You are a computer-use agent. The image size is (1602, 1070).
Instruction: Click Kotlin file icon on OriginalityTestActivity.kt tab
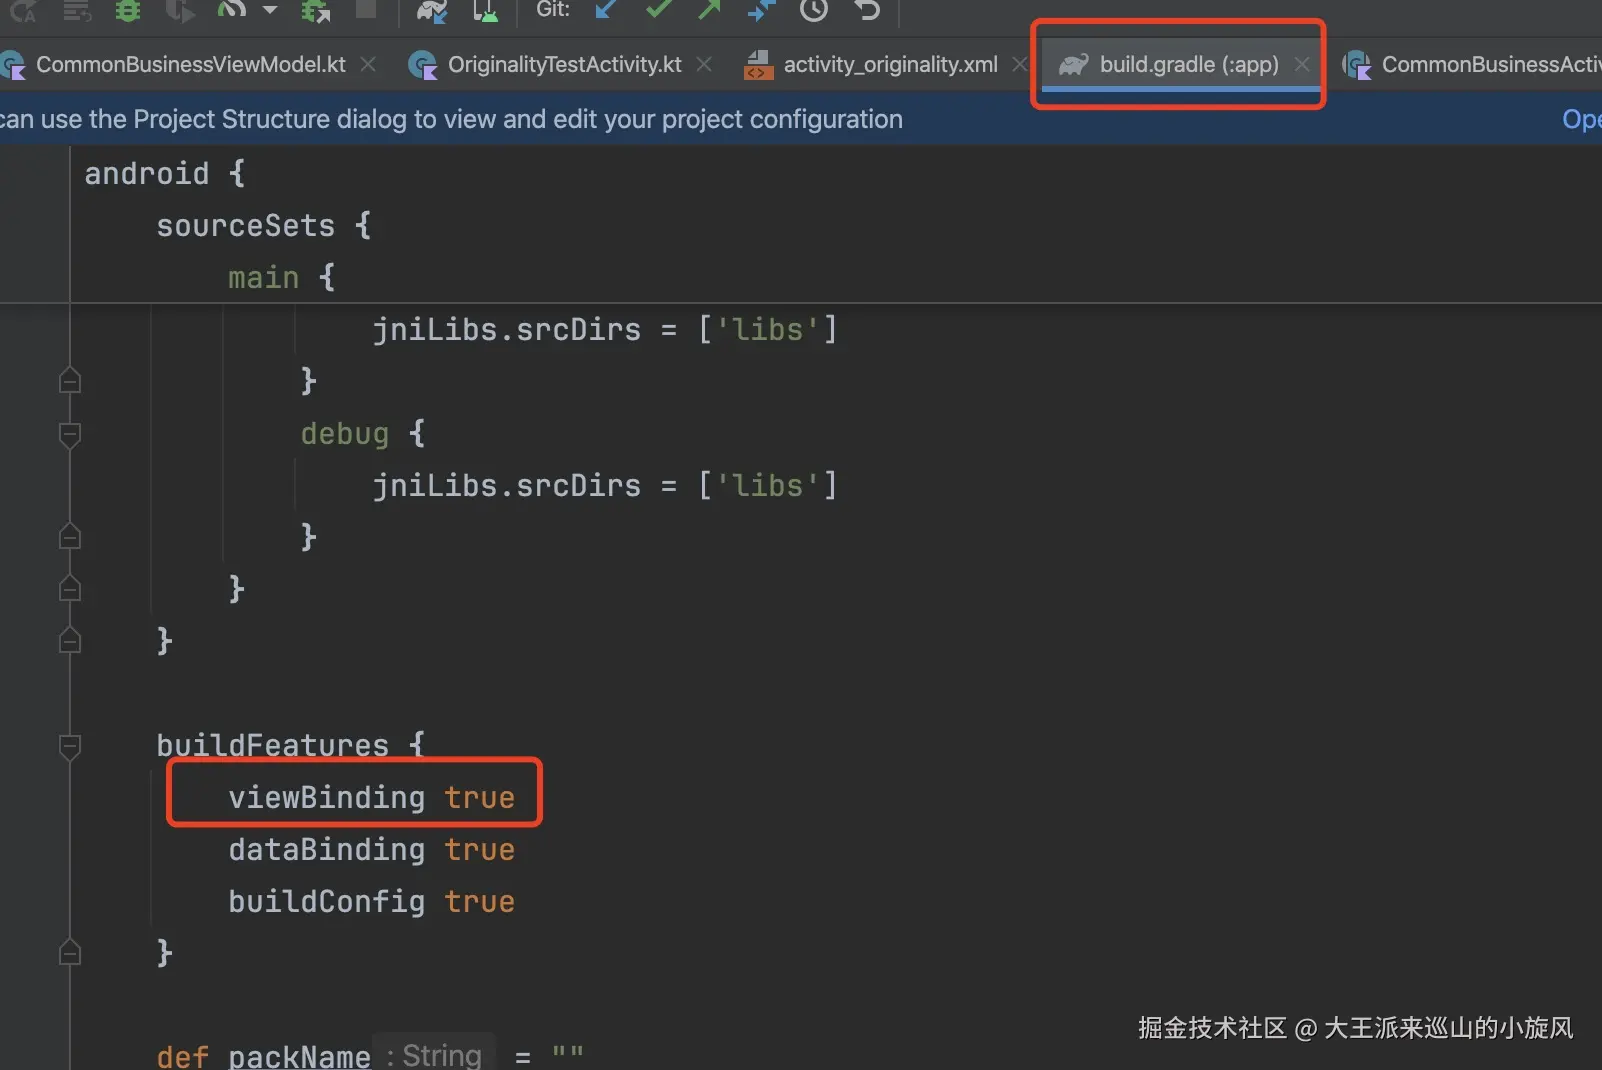tap(423, 65)
